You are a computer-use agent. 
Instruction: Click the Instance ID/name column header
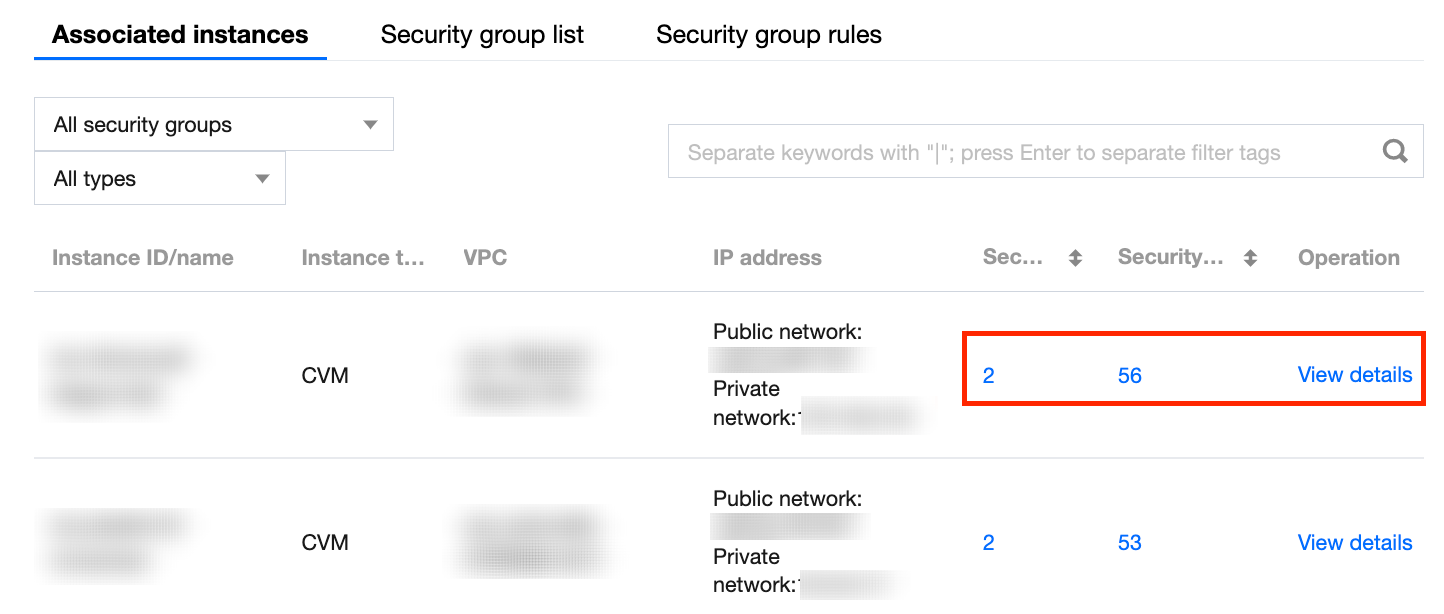(142, 258)
